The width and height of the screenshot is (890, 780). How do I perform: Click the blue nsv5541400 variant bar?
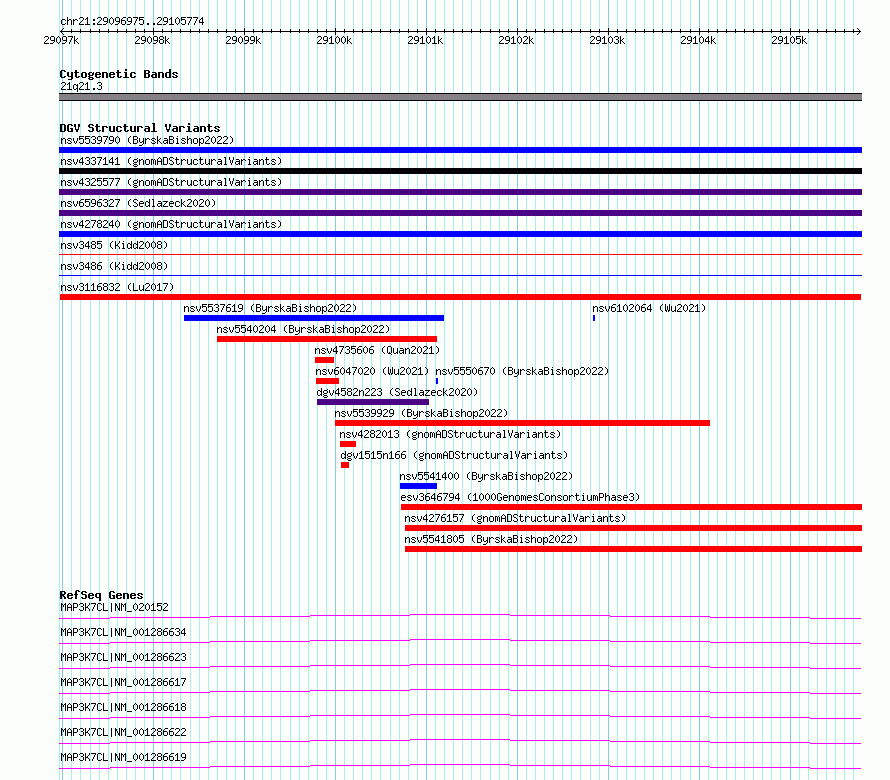click(418, 487)
